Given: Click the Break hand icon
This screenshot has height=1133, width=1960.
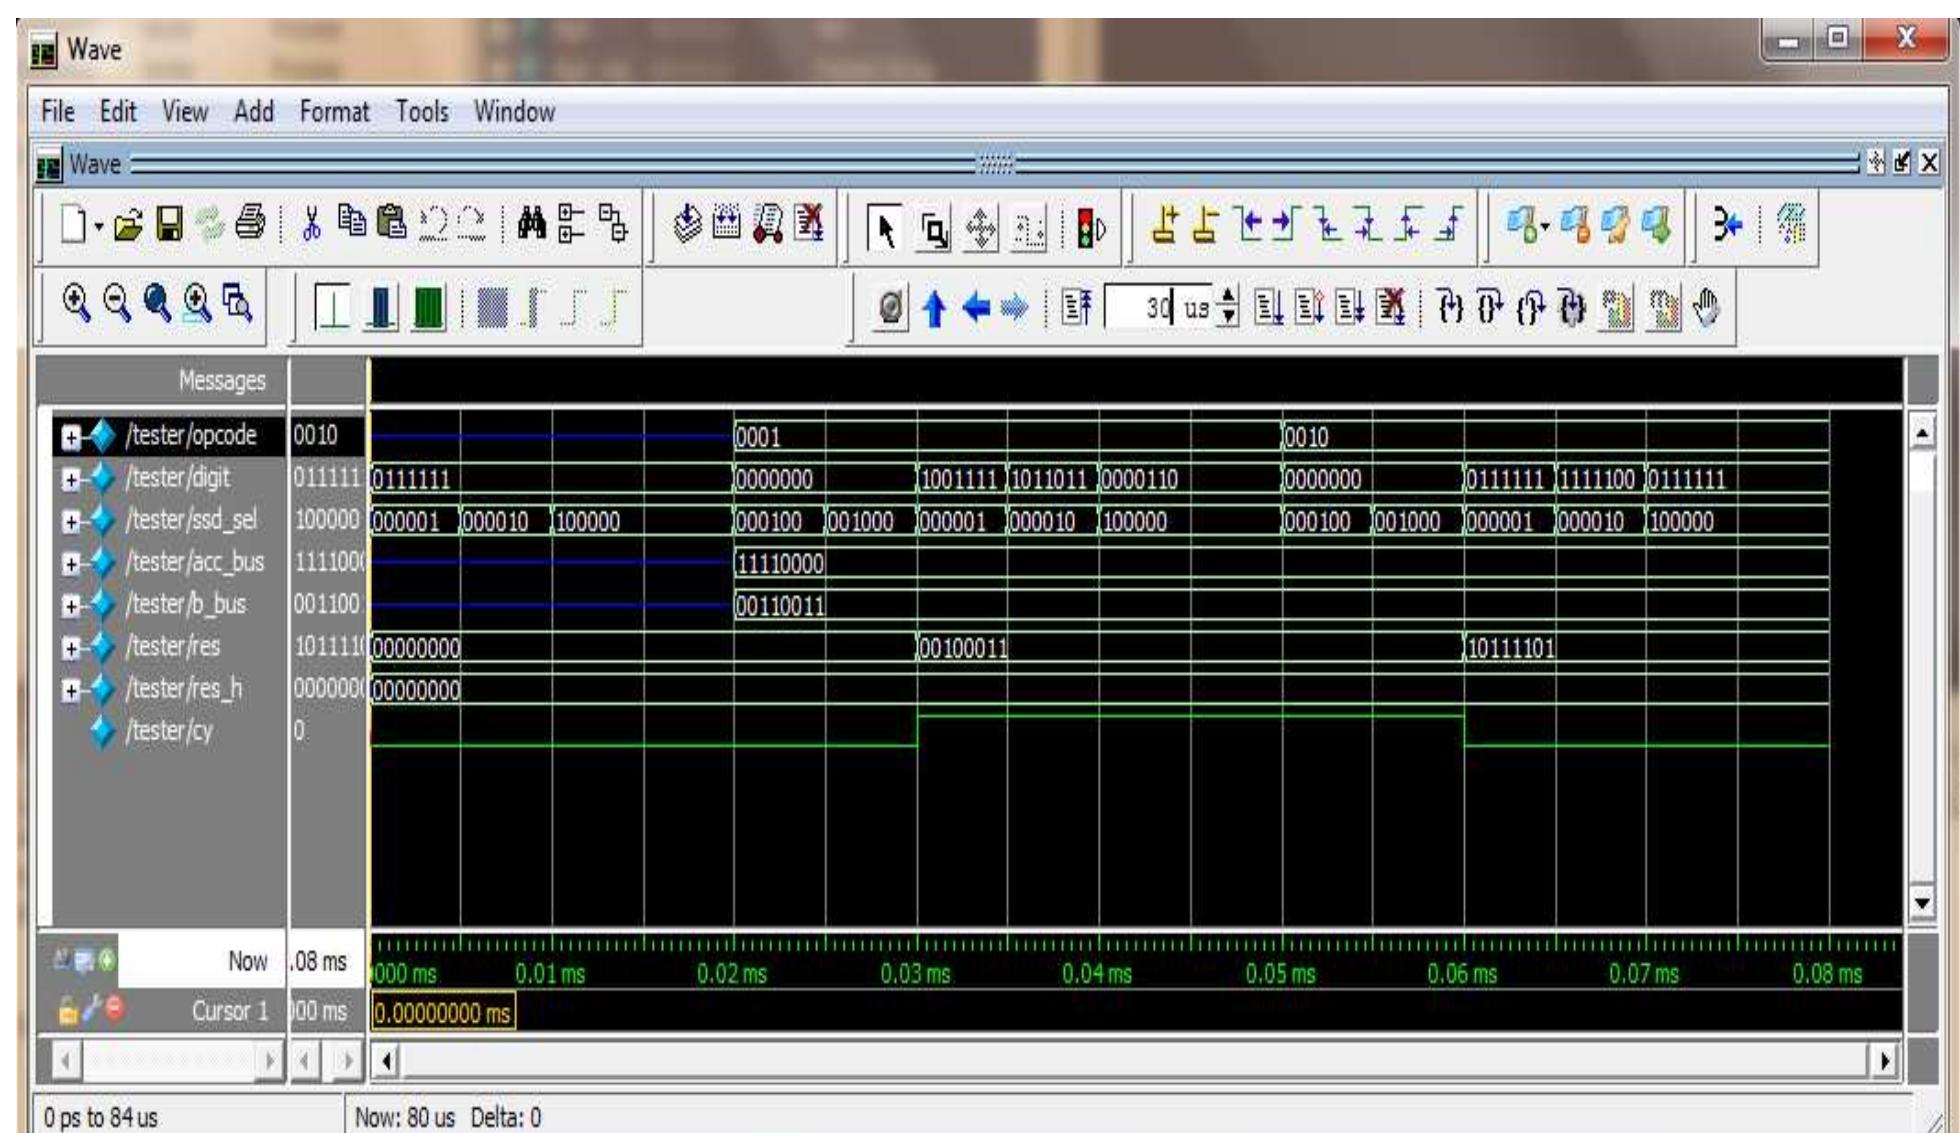Looking at the screenshot, I should tap(1707, 308).
